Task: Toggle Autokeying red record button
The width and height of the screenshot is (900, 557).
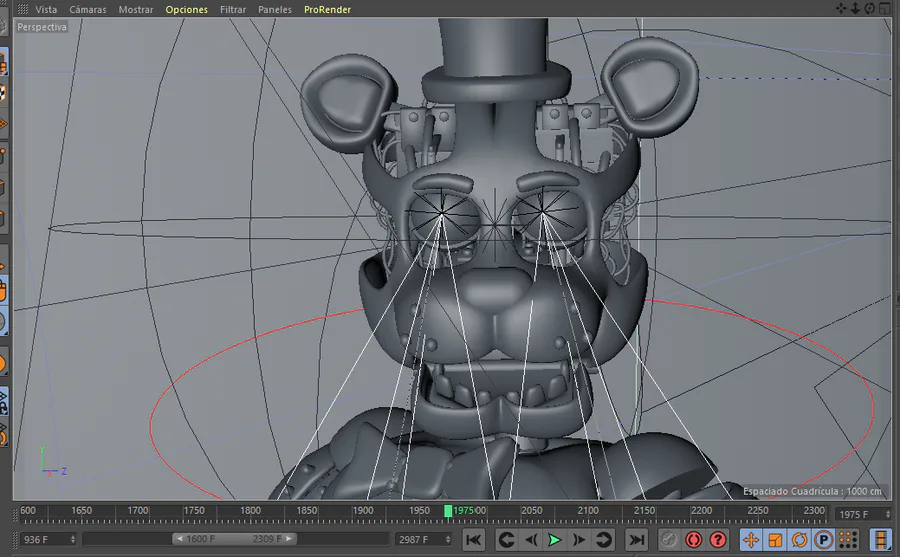Action: click(x=693, y=540)
